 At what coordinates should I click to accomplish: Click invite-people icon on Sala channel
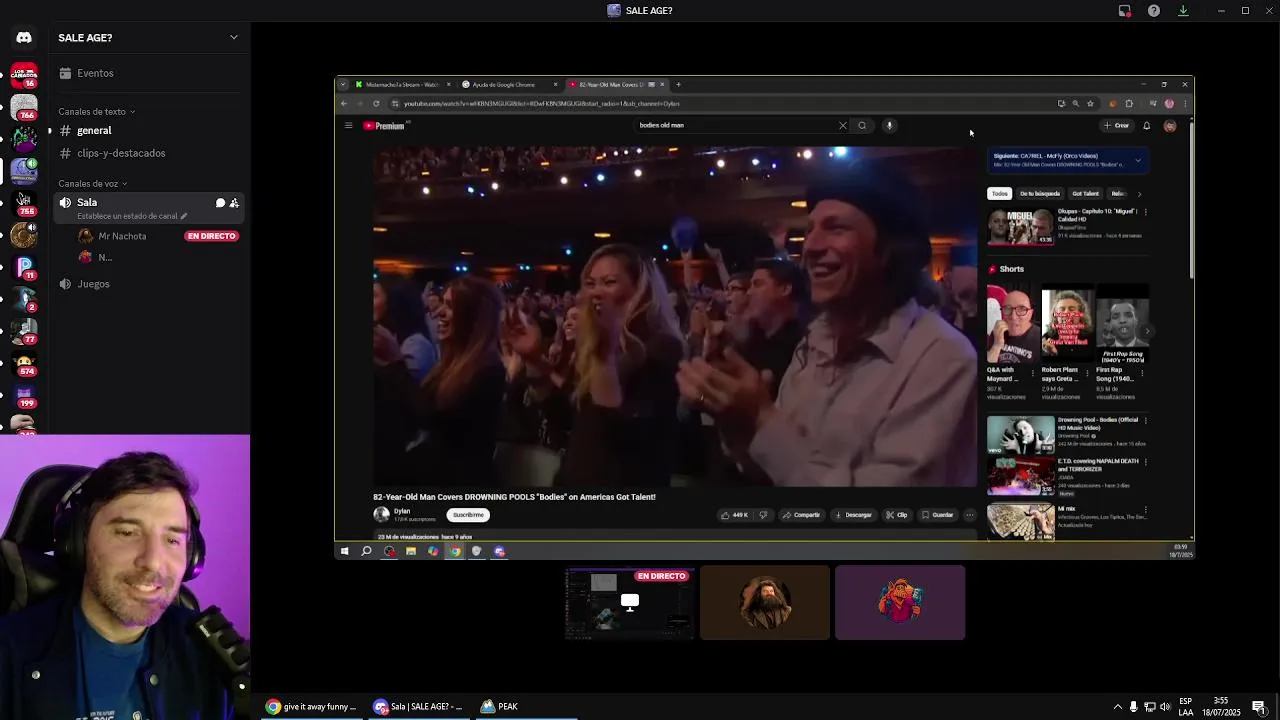[234, 203]
